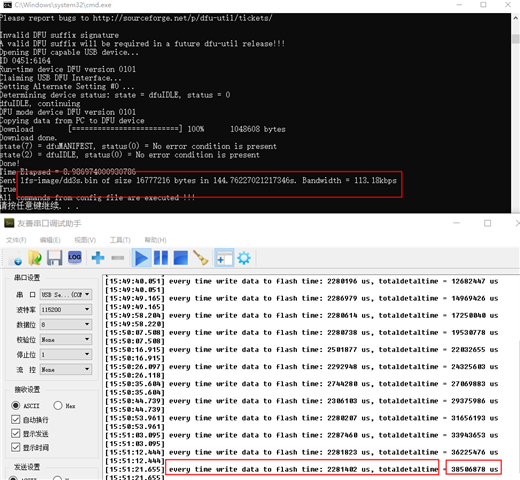Click the 'Invalid DFU suffix signature' line
This screenshot has width=520, height=480.
point(59,35)
